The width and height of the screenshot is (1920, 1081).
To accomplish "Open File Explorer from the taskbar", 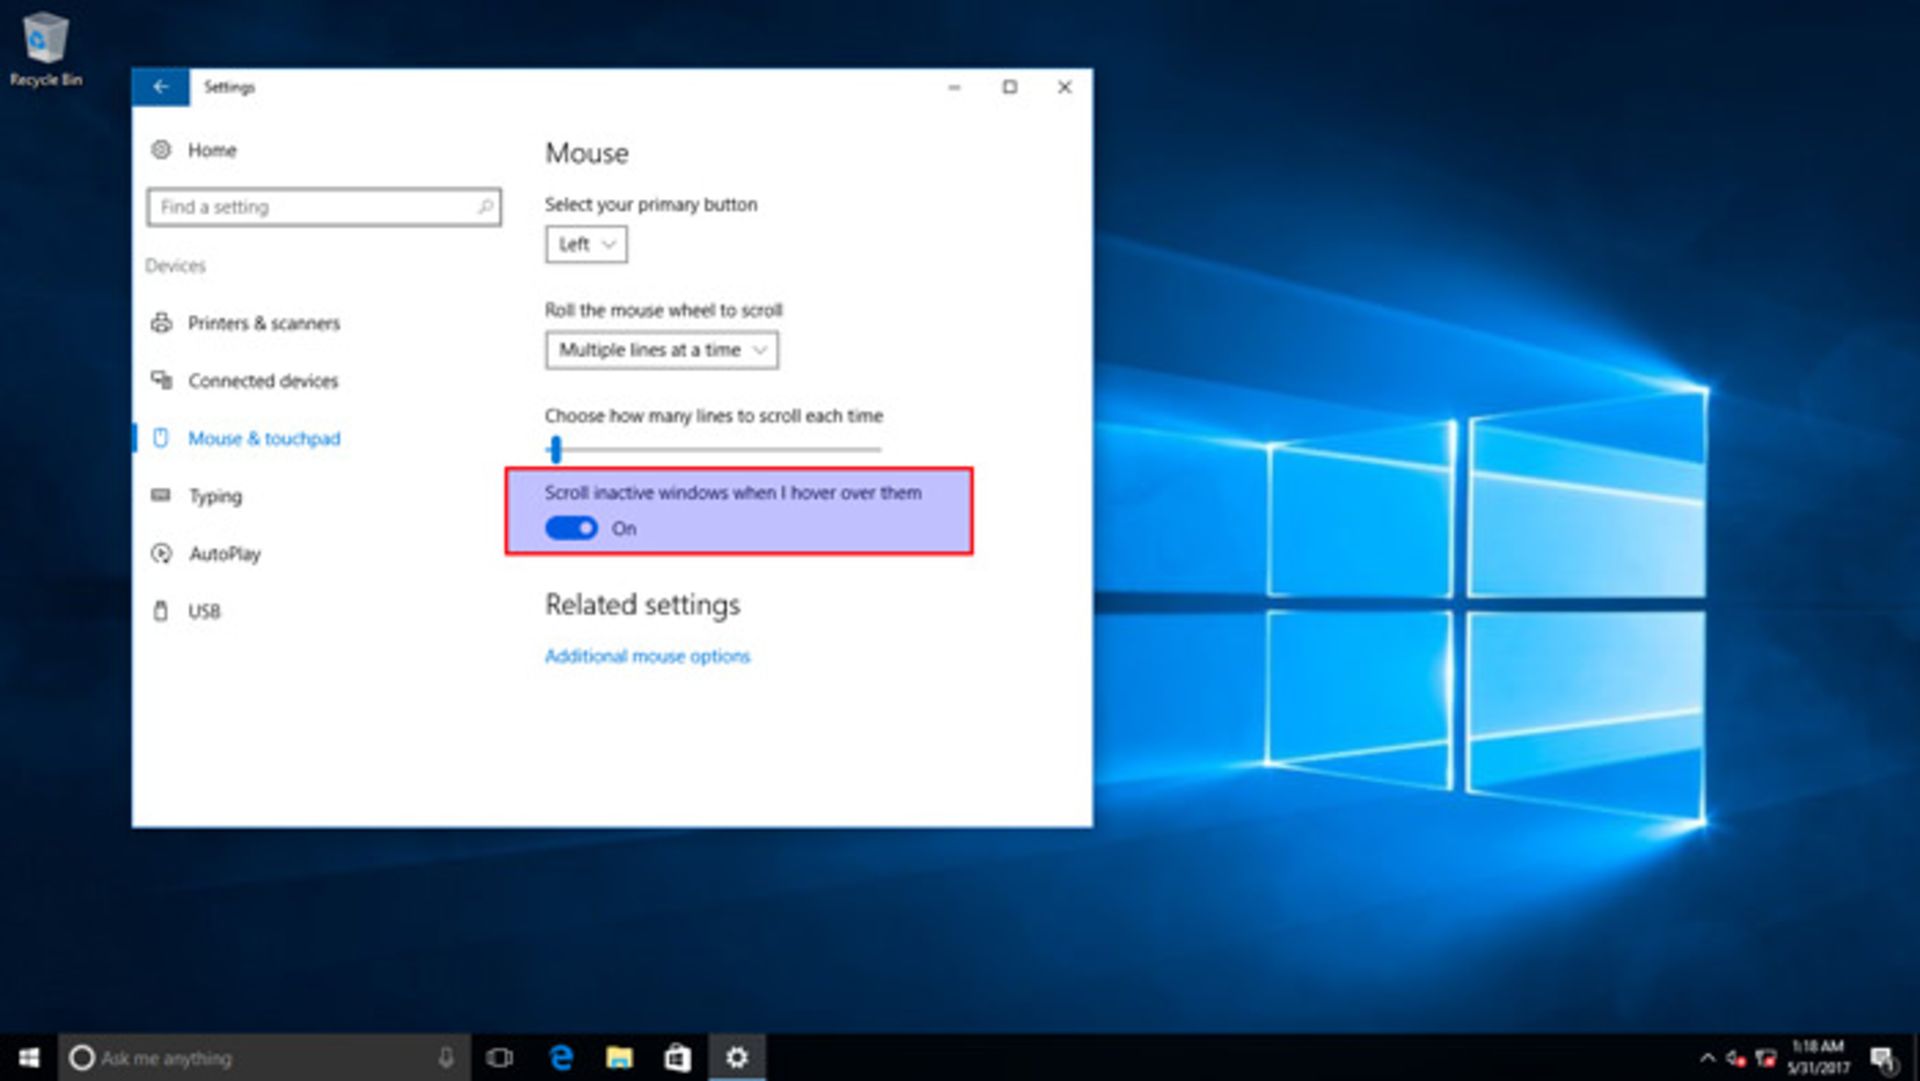I will [x=619, y=1058].
